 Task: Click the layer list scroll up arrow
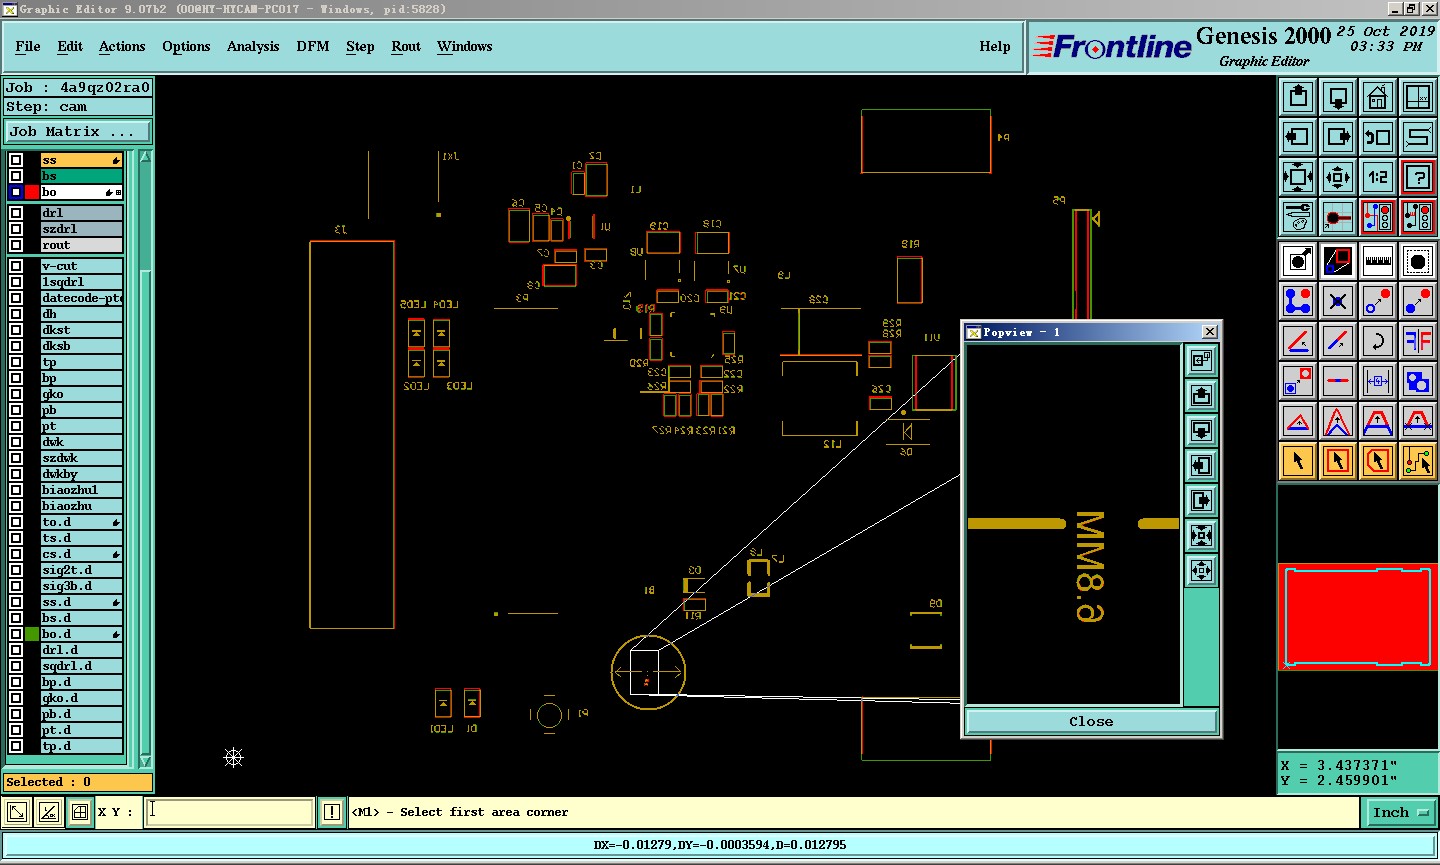(146, 157)
